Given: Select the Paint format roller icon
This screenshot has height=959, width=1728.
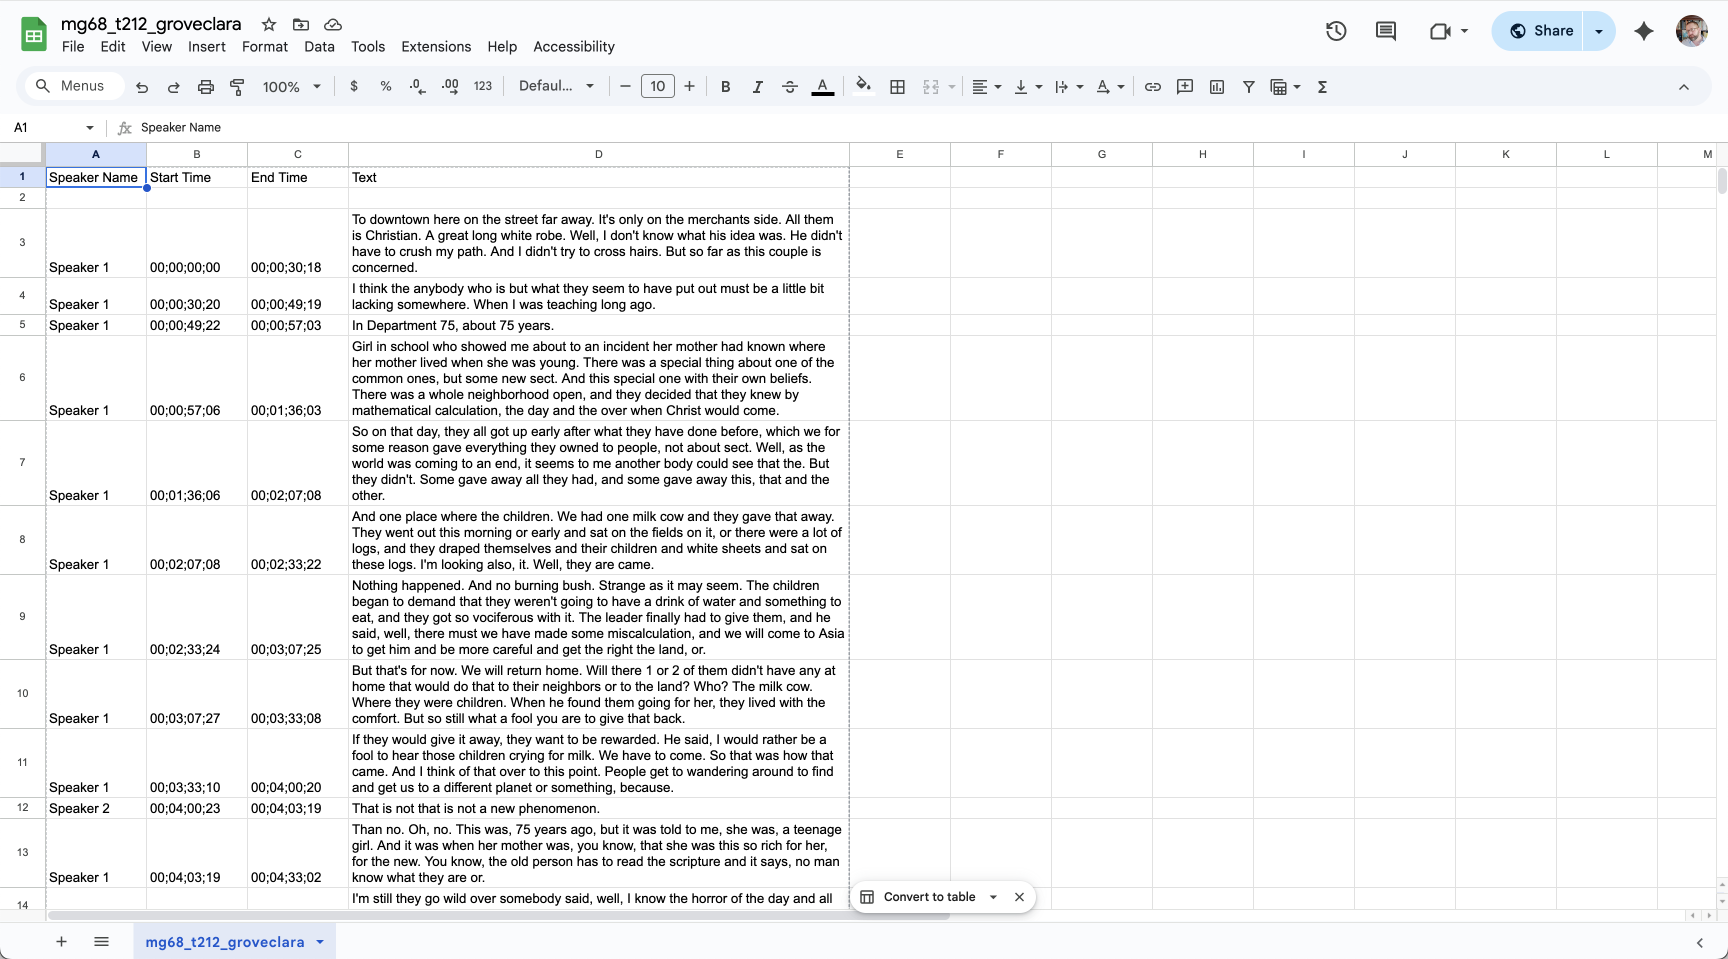Looking at the screenshot, I should click(x=237, y=87).
